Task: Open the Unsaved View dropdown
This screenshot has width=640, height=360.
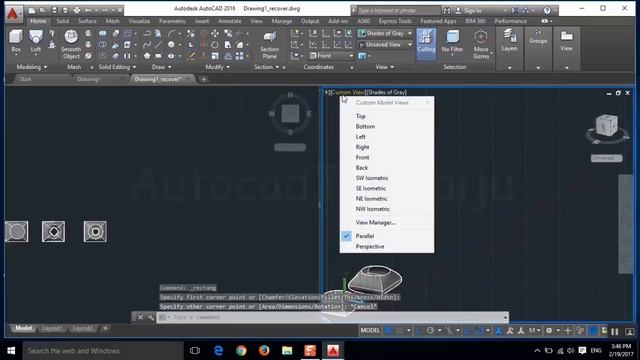Action: [385, 44]
